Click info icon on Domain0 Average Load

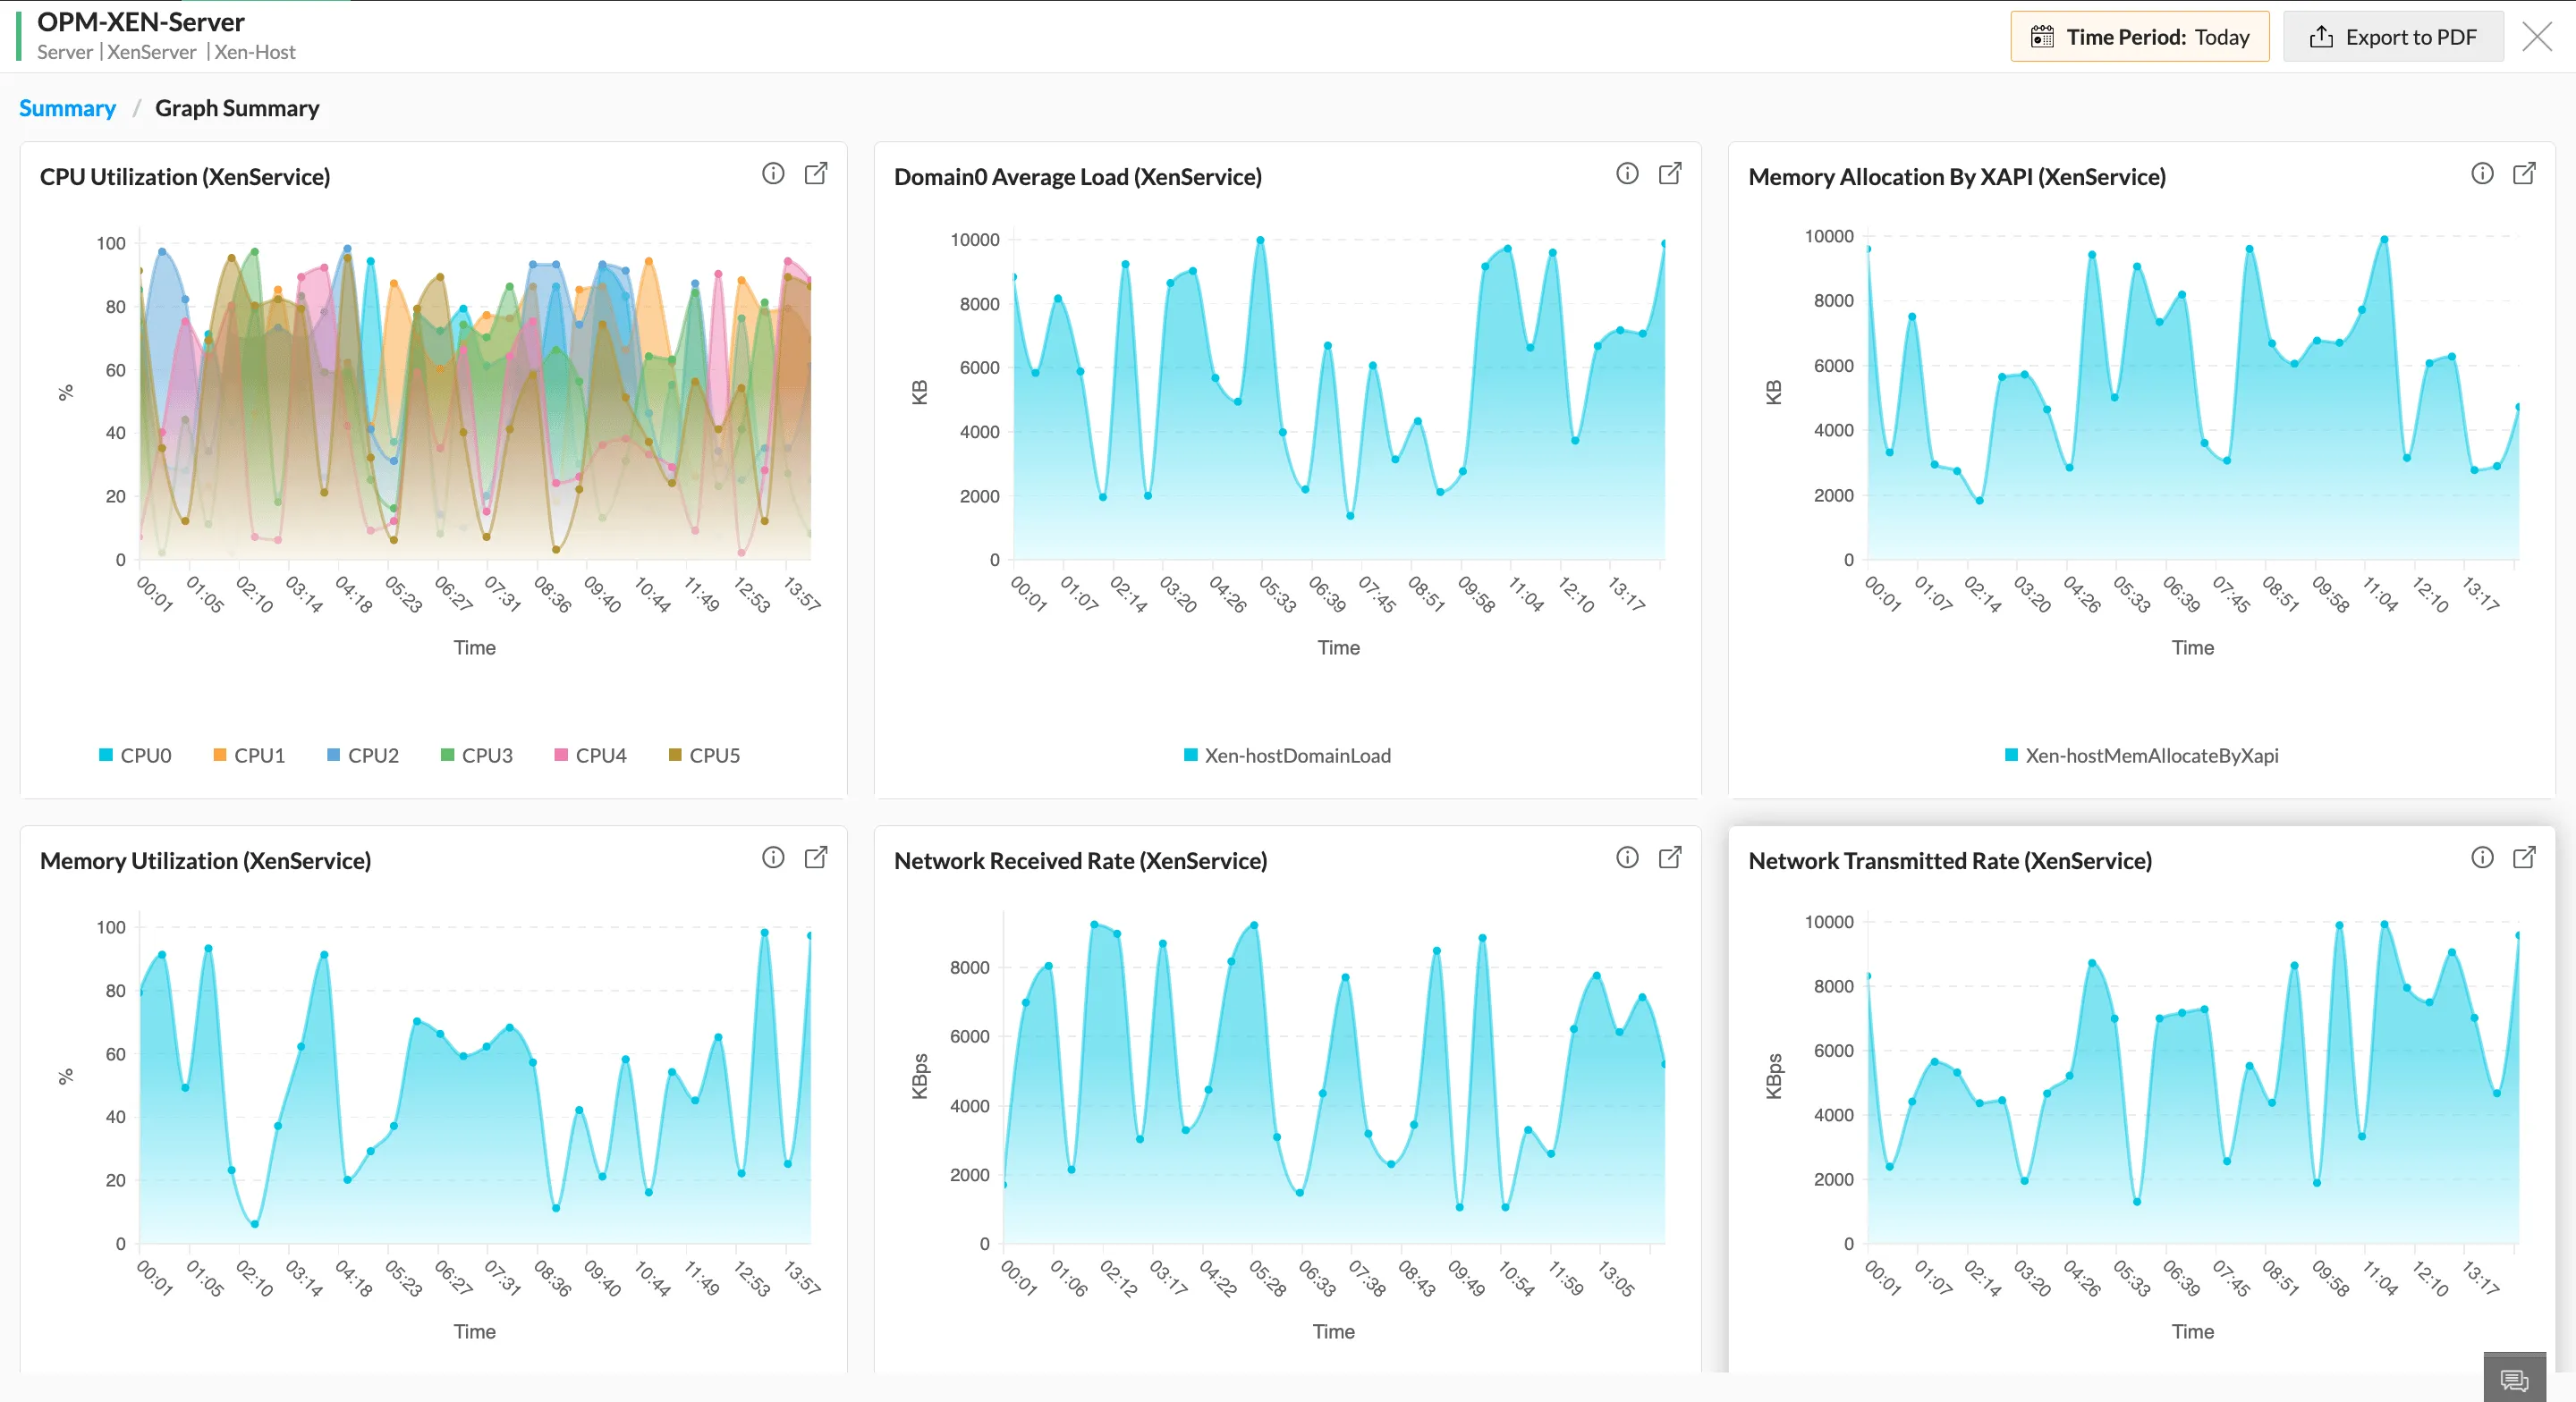tap(1627, 173)
